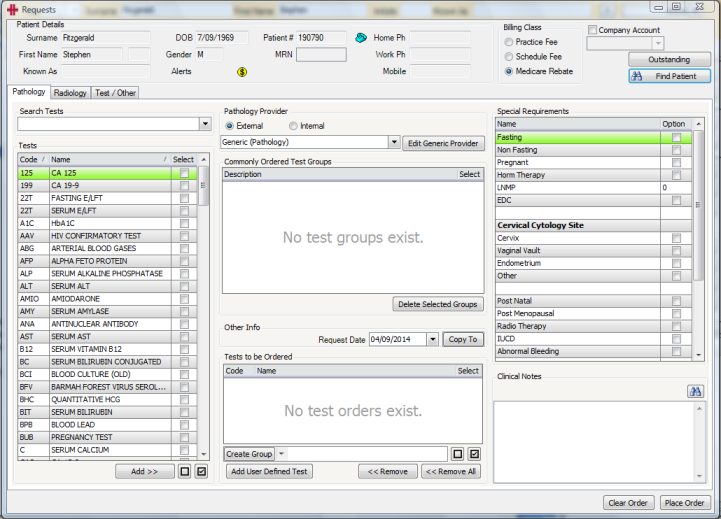
Task: Click the Special Requirements scrollbar thumb
Action: 698,205
